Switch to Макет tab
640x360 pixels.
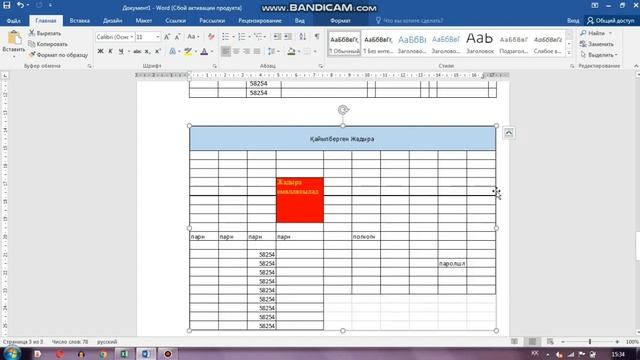[144, 20]
